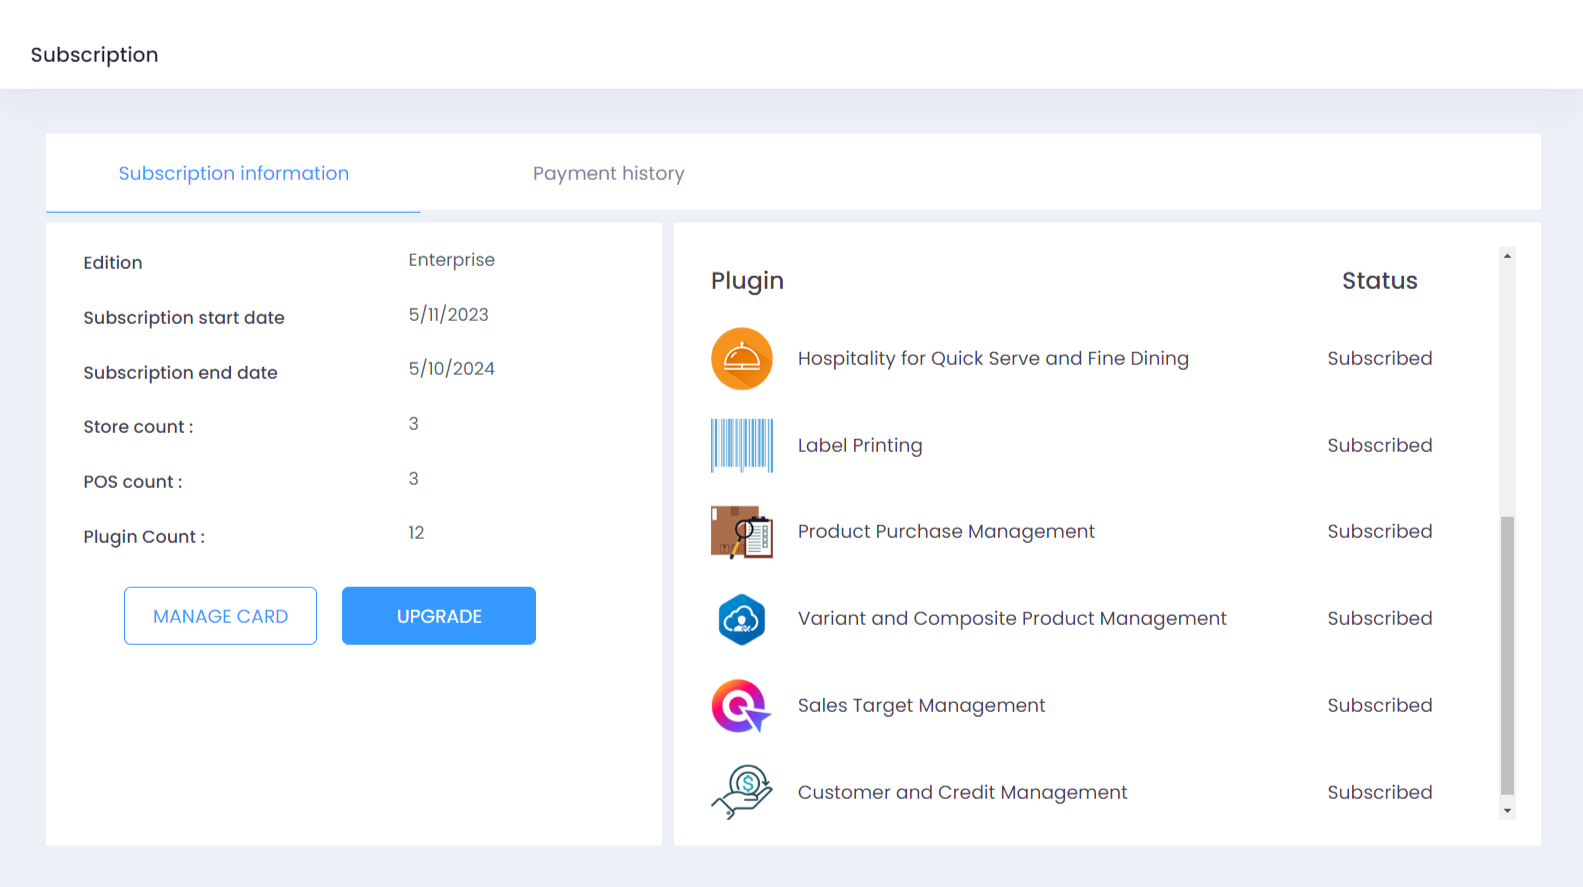Select the Subscription information tab
1583x887 pixels.
pyautogui.click(x=233, y=173)
